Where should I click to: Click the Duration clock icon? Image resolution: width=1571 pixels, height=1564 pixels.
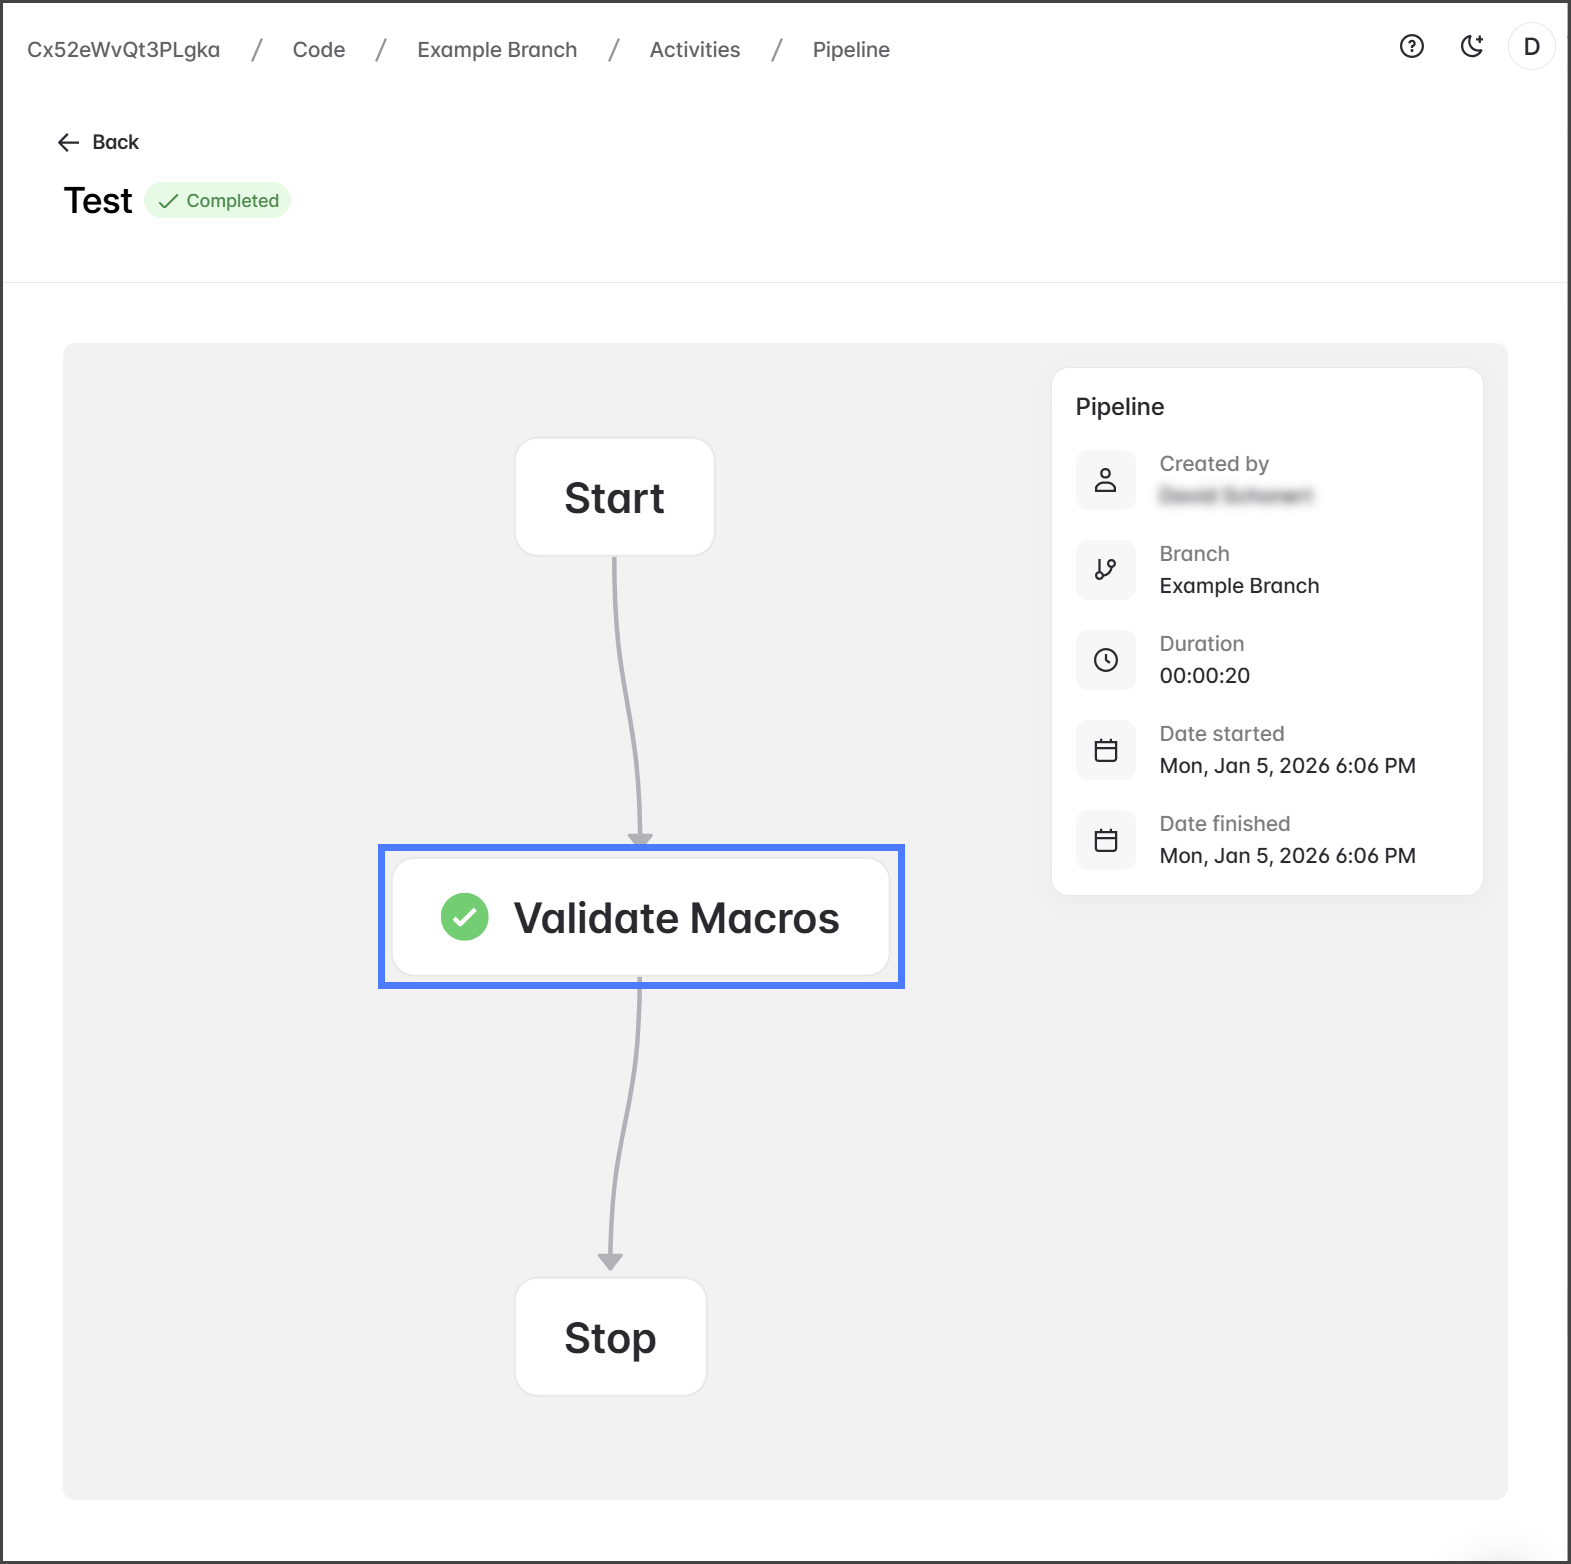(x=1105, y=660)
